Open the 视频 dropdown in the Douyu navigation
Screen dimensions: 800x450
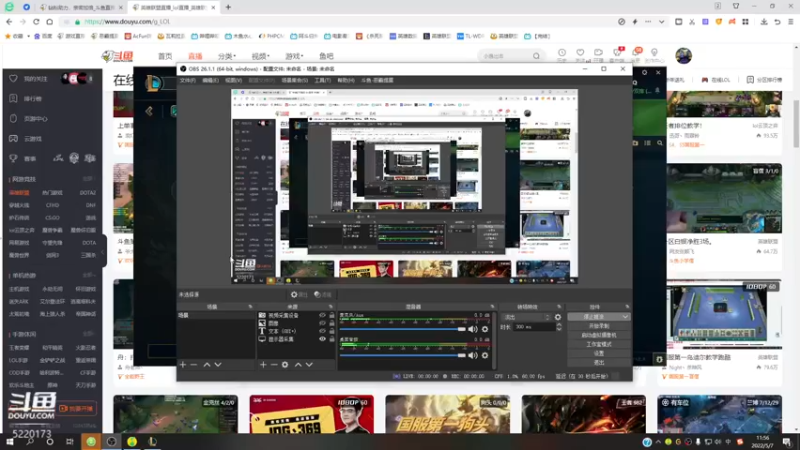point(260,56)
